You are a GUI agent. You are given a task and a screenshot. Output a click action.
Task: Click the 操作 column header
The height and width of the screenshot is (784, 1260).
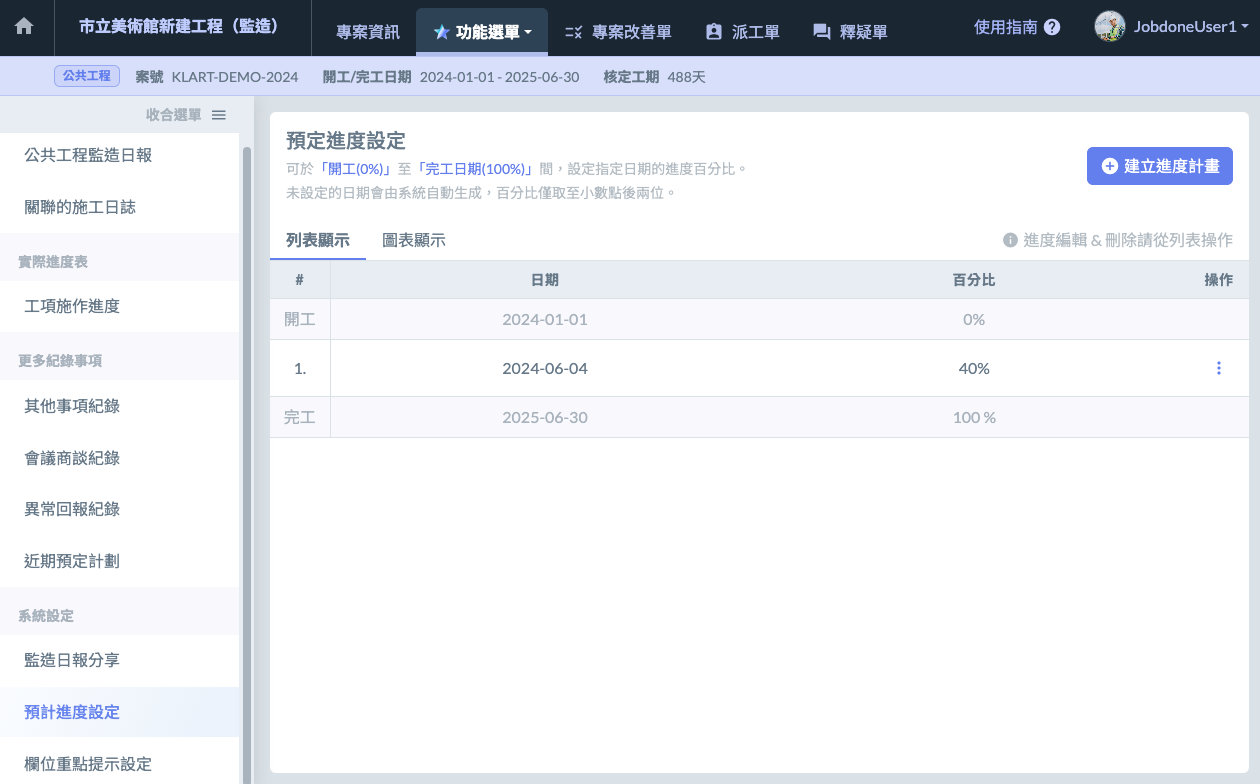coord(1218,280)
